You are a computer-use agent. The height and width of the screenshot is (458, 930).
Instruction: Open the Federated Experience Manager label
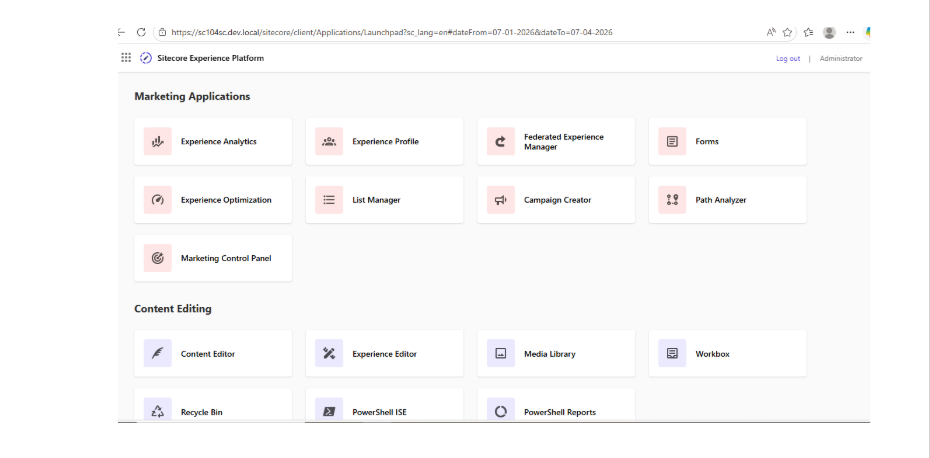tap(564, 142)
